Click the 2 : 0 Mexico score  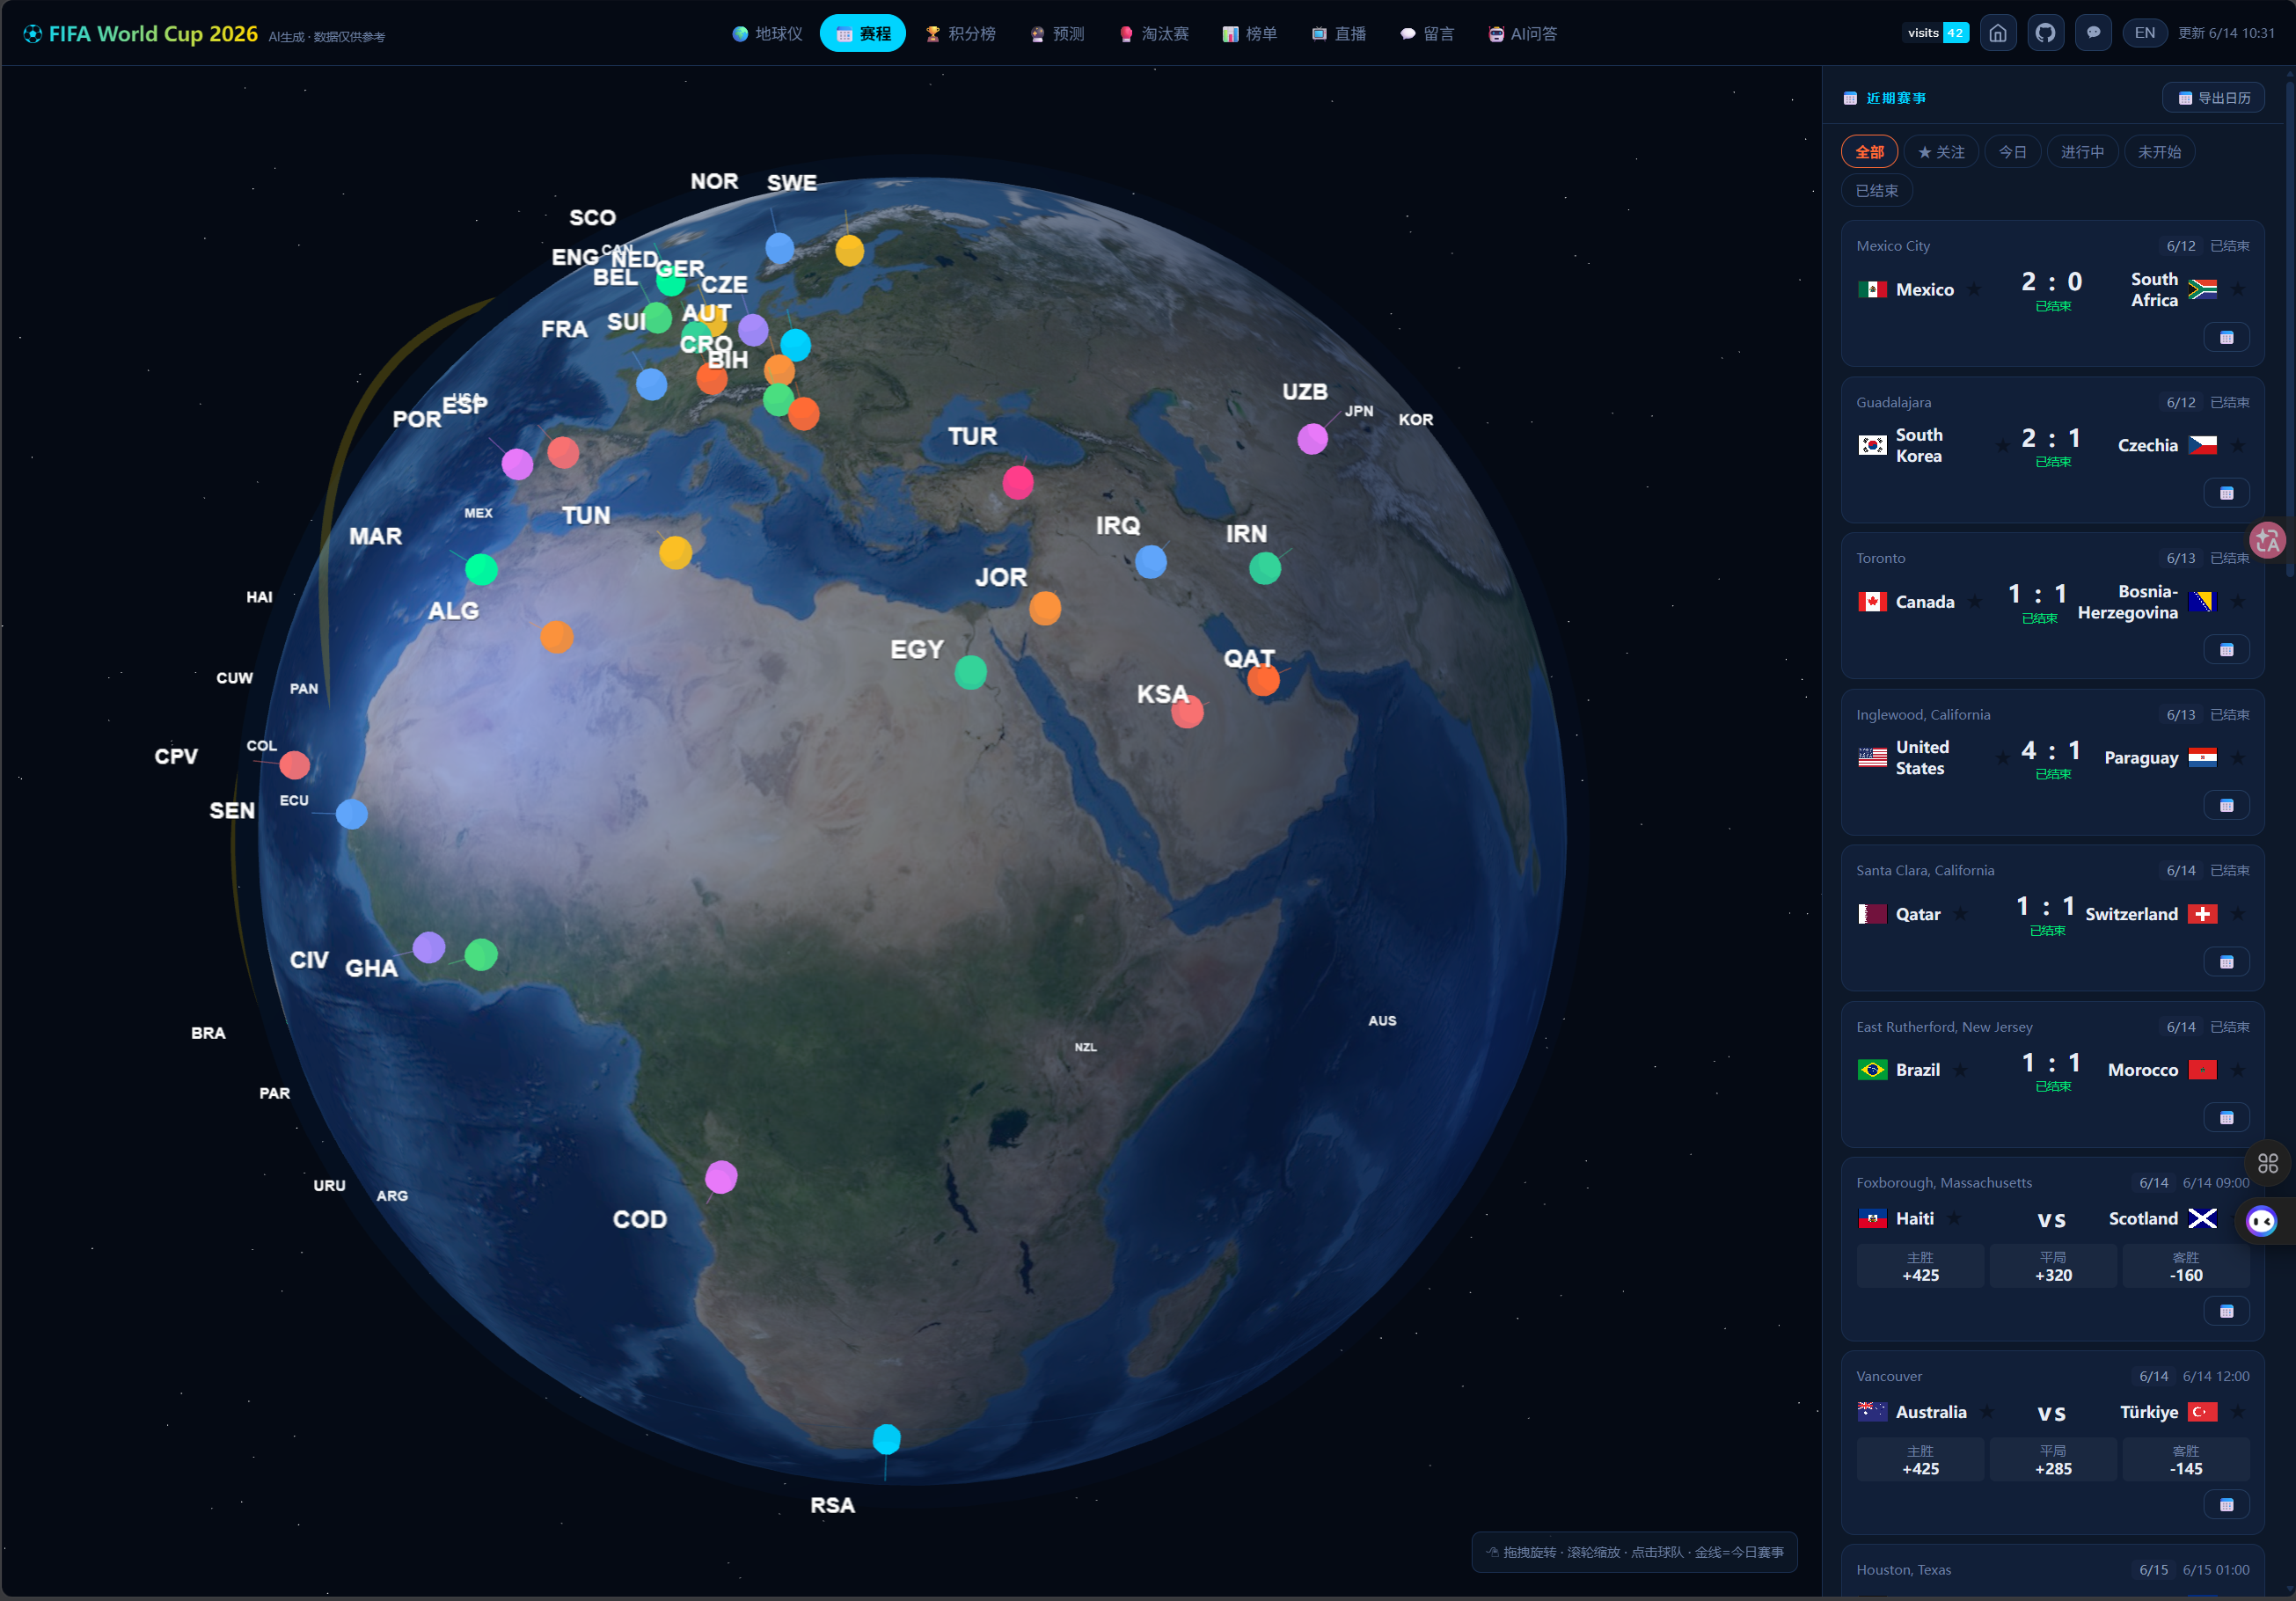[2052, 282]
